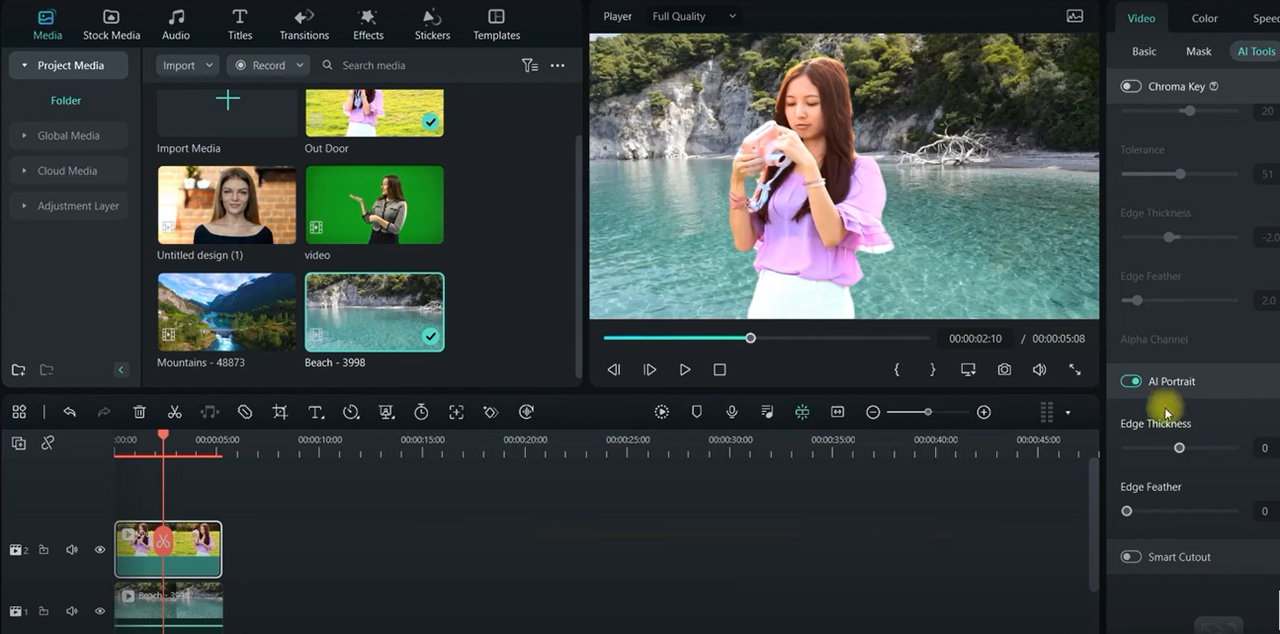1280x634 pixels.
Task: Open the Effects tab
Action: point(368,25)
